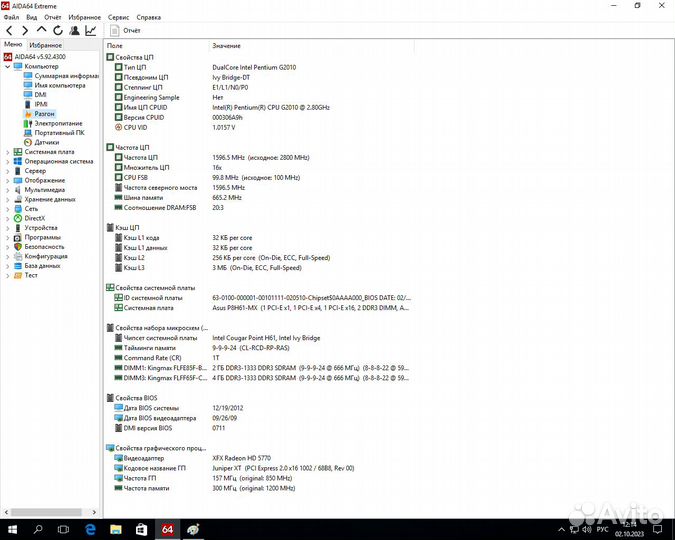The width and height of the screenshot is (675, 540).
Task: Select the Частота ЦП 1596.5 MHz row
Action: coord(258,158)
